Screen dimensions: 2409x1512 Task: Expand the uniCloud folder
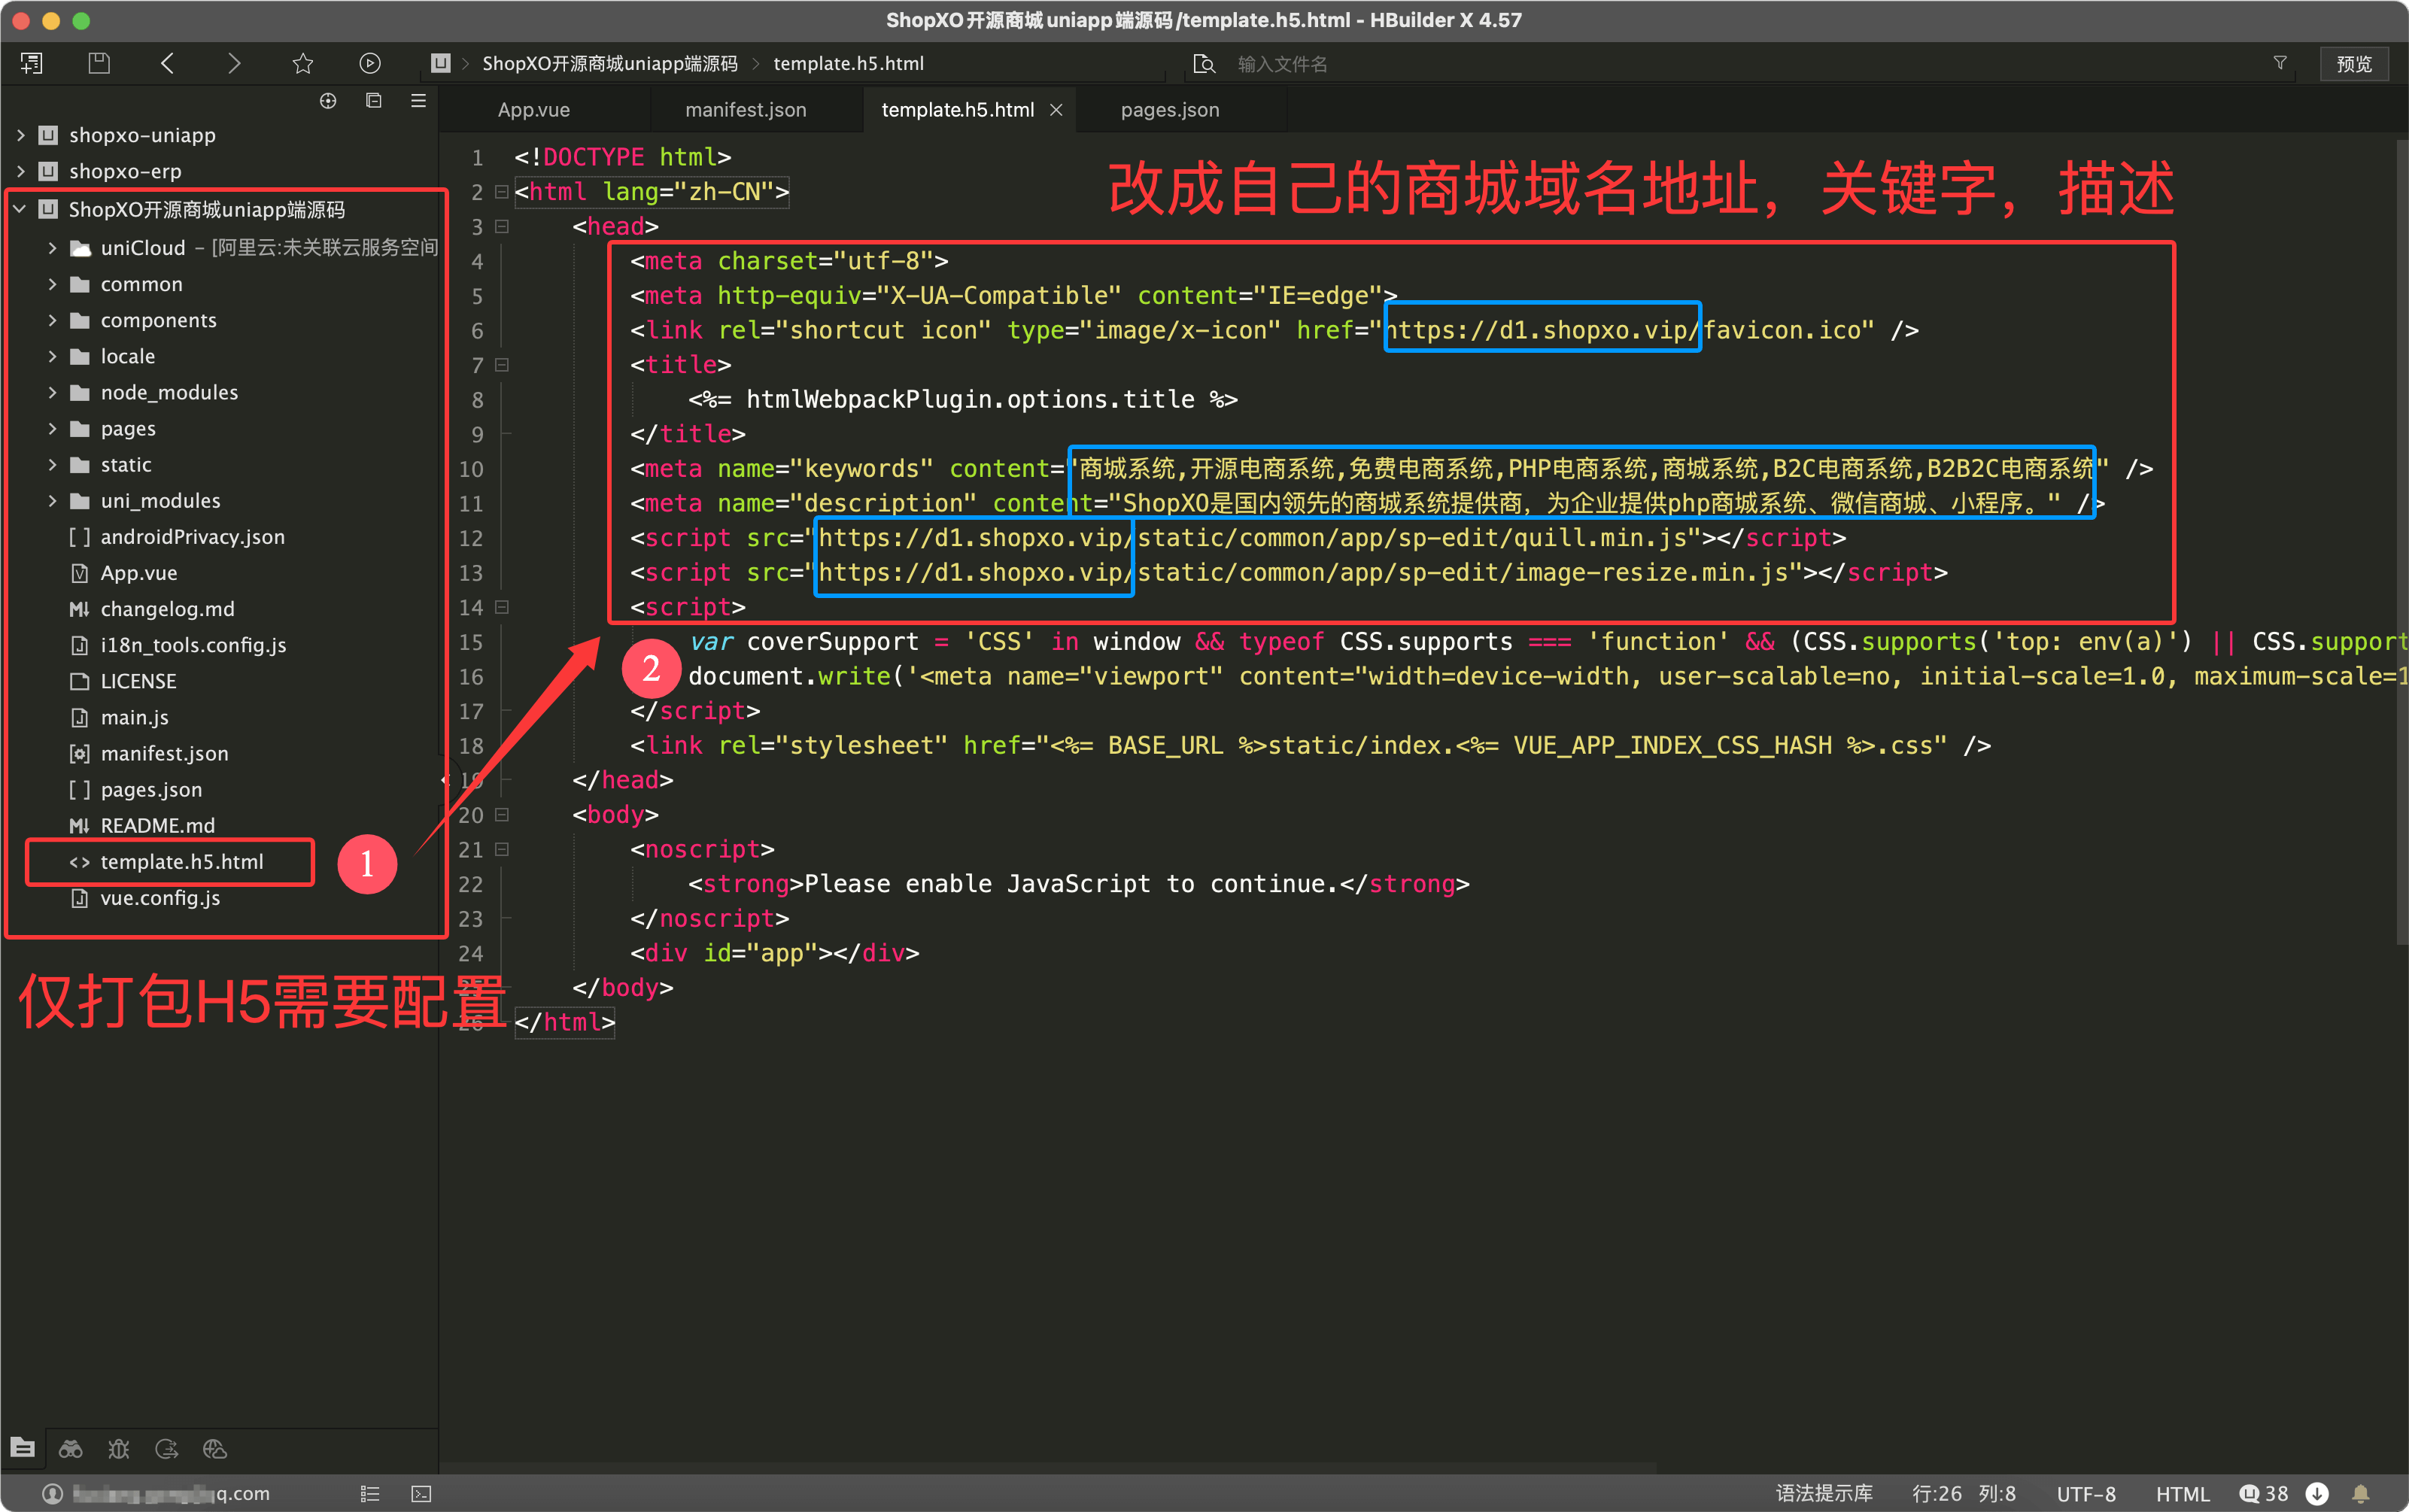pyautogui.click(x=52, y=247)
